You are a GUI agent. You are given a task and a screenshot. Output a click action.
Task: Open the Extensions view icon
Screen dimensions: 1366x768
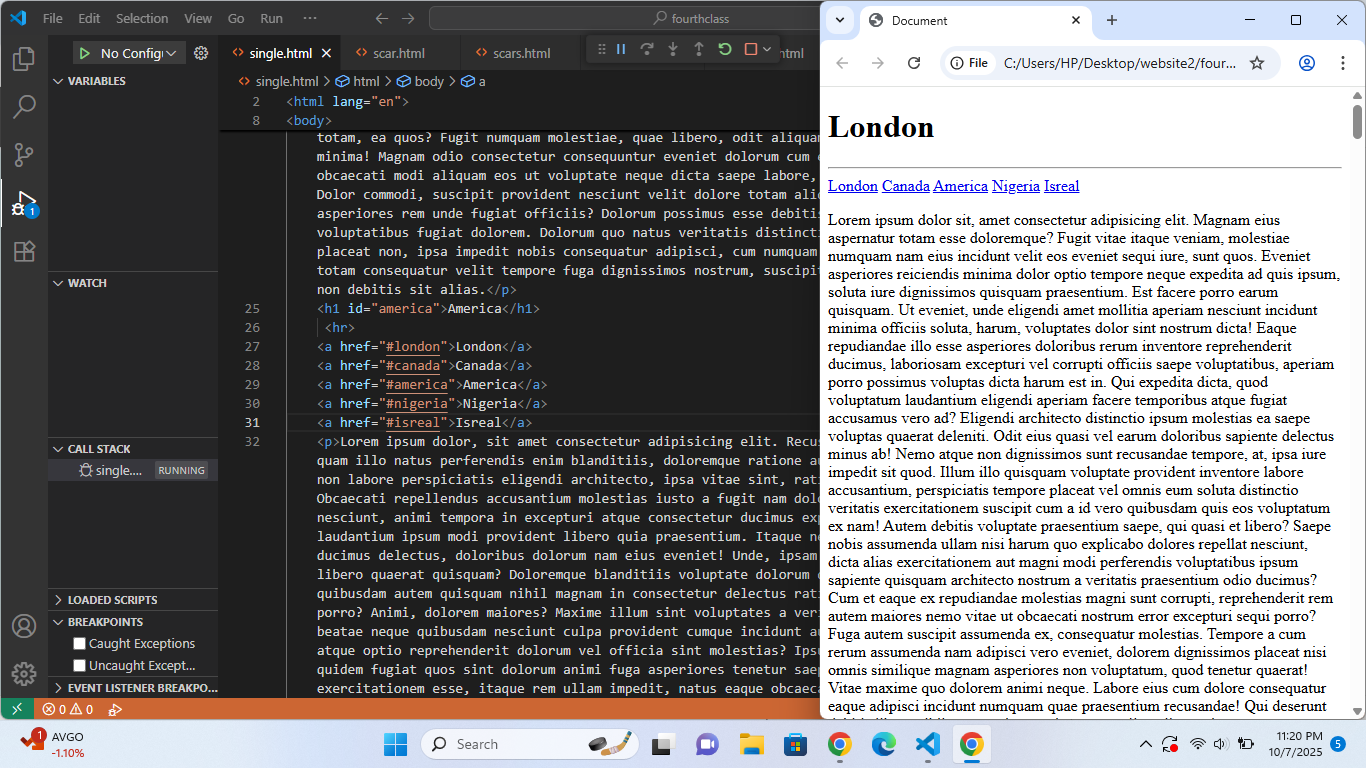pos(24,252)
